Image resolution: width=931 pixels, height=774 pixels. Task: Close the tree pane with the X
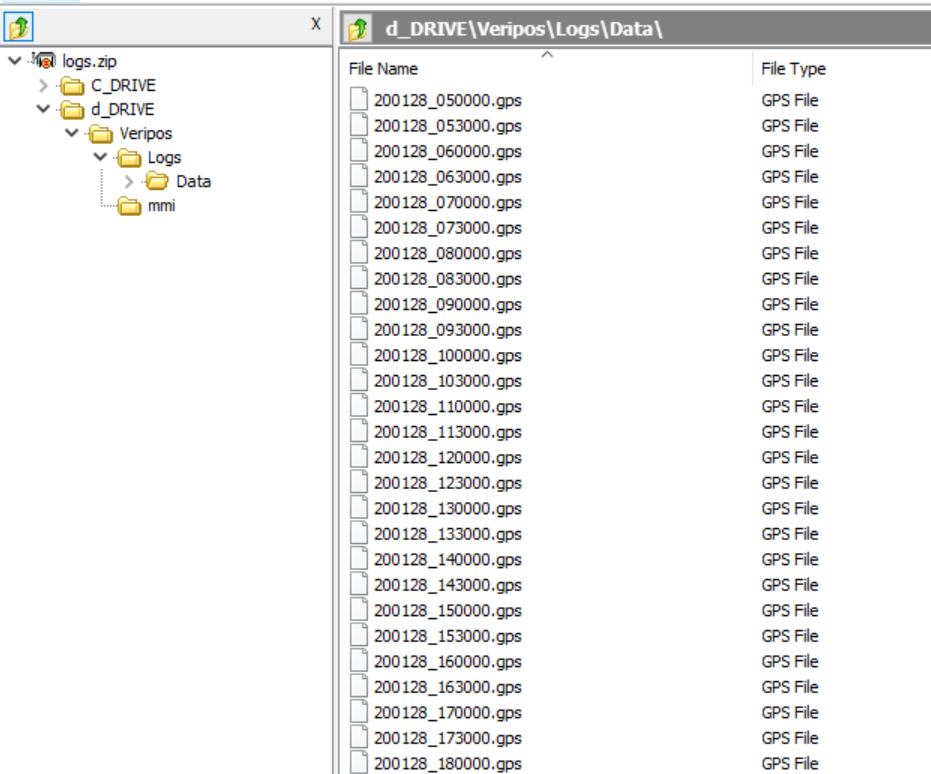click(316, 24)
